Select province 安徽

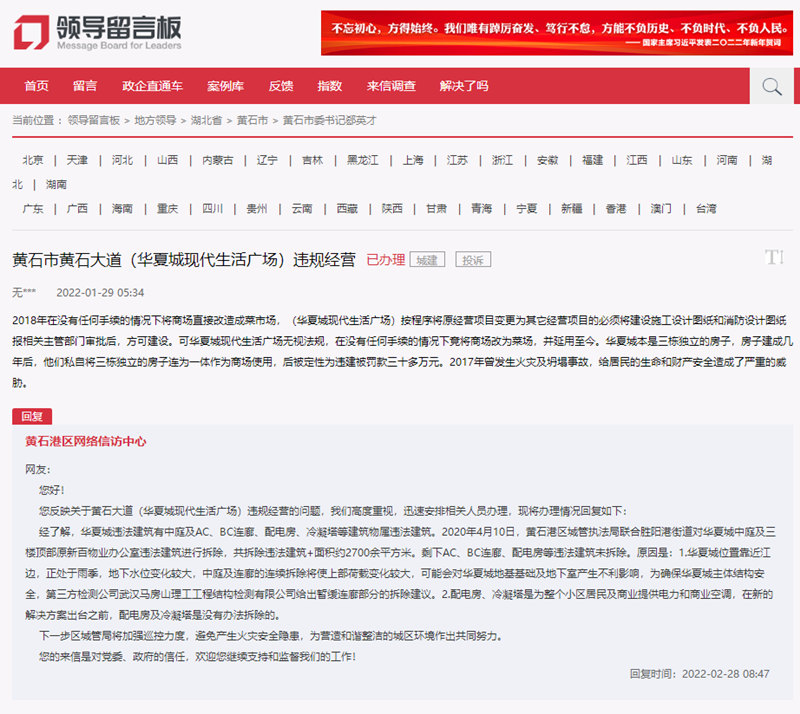click(x=548, y=160)
